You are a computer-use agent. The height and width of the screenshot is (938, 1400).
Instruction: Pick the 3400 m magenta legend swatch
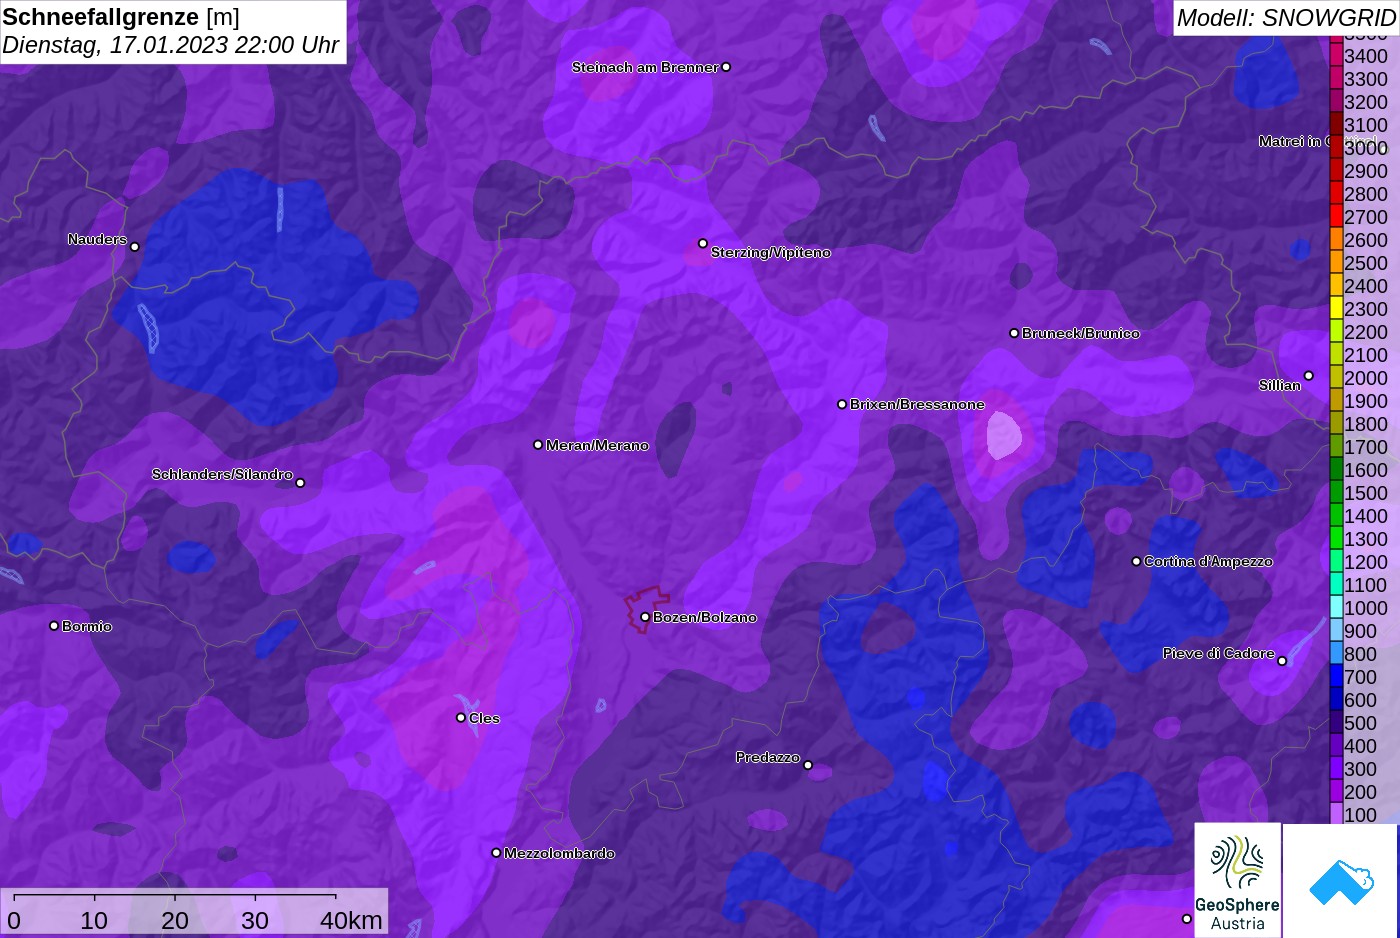click(x=1336, y=55)
